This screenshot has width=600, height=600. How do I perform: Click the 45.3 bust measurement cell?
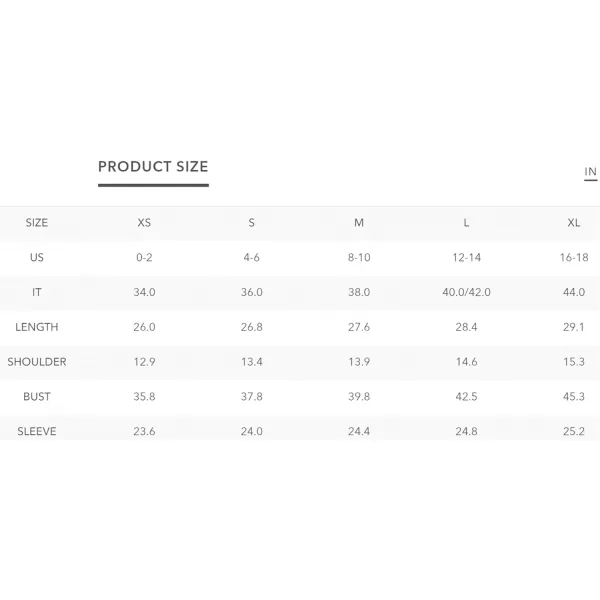(x=574, y=397)
